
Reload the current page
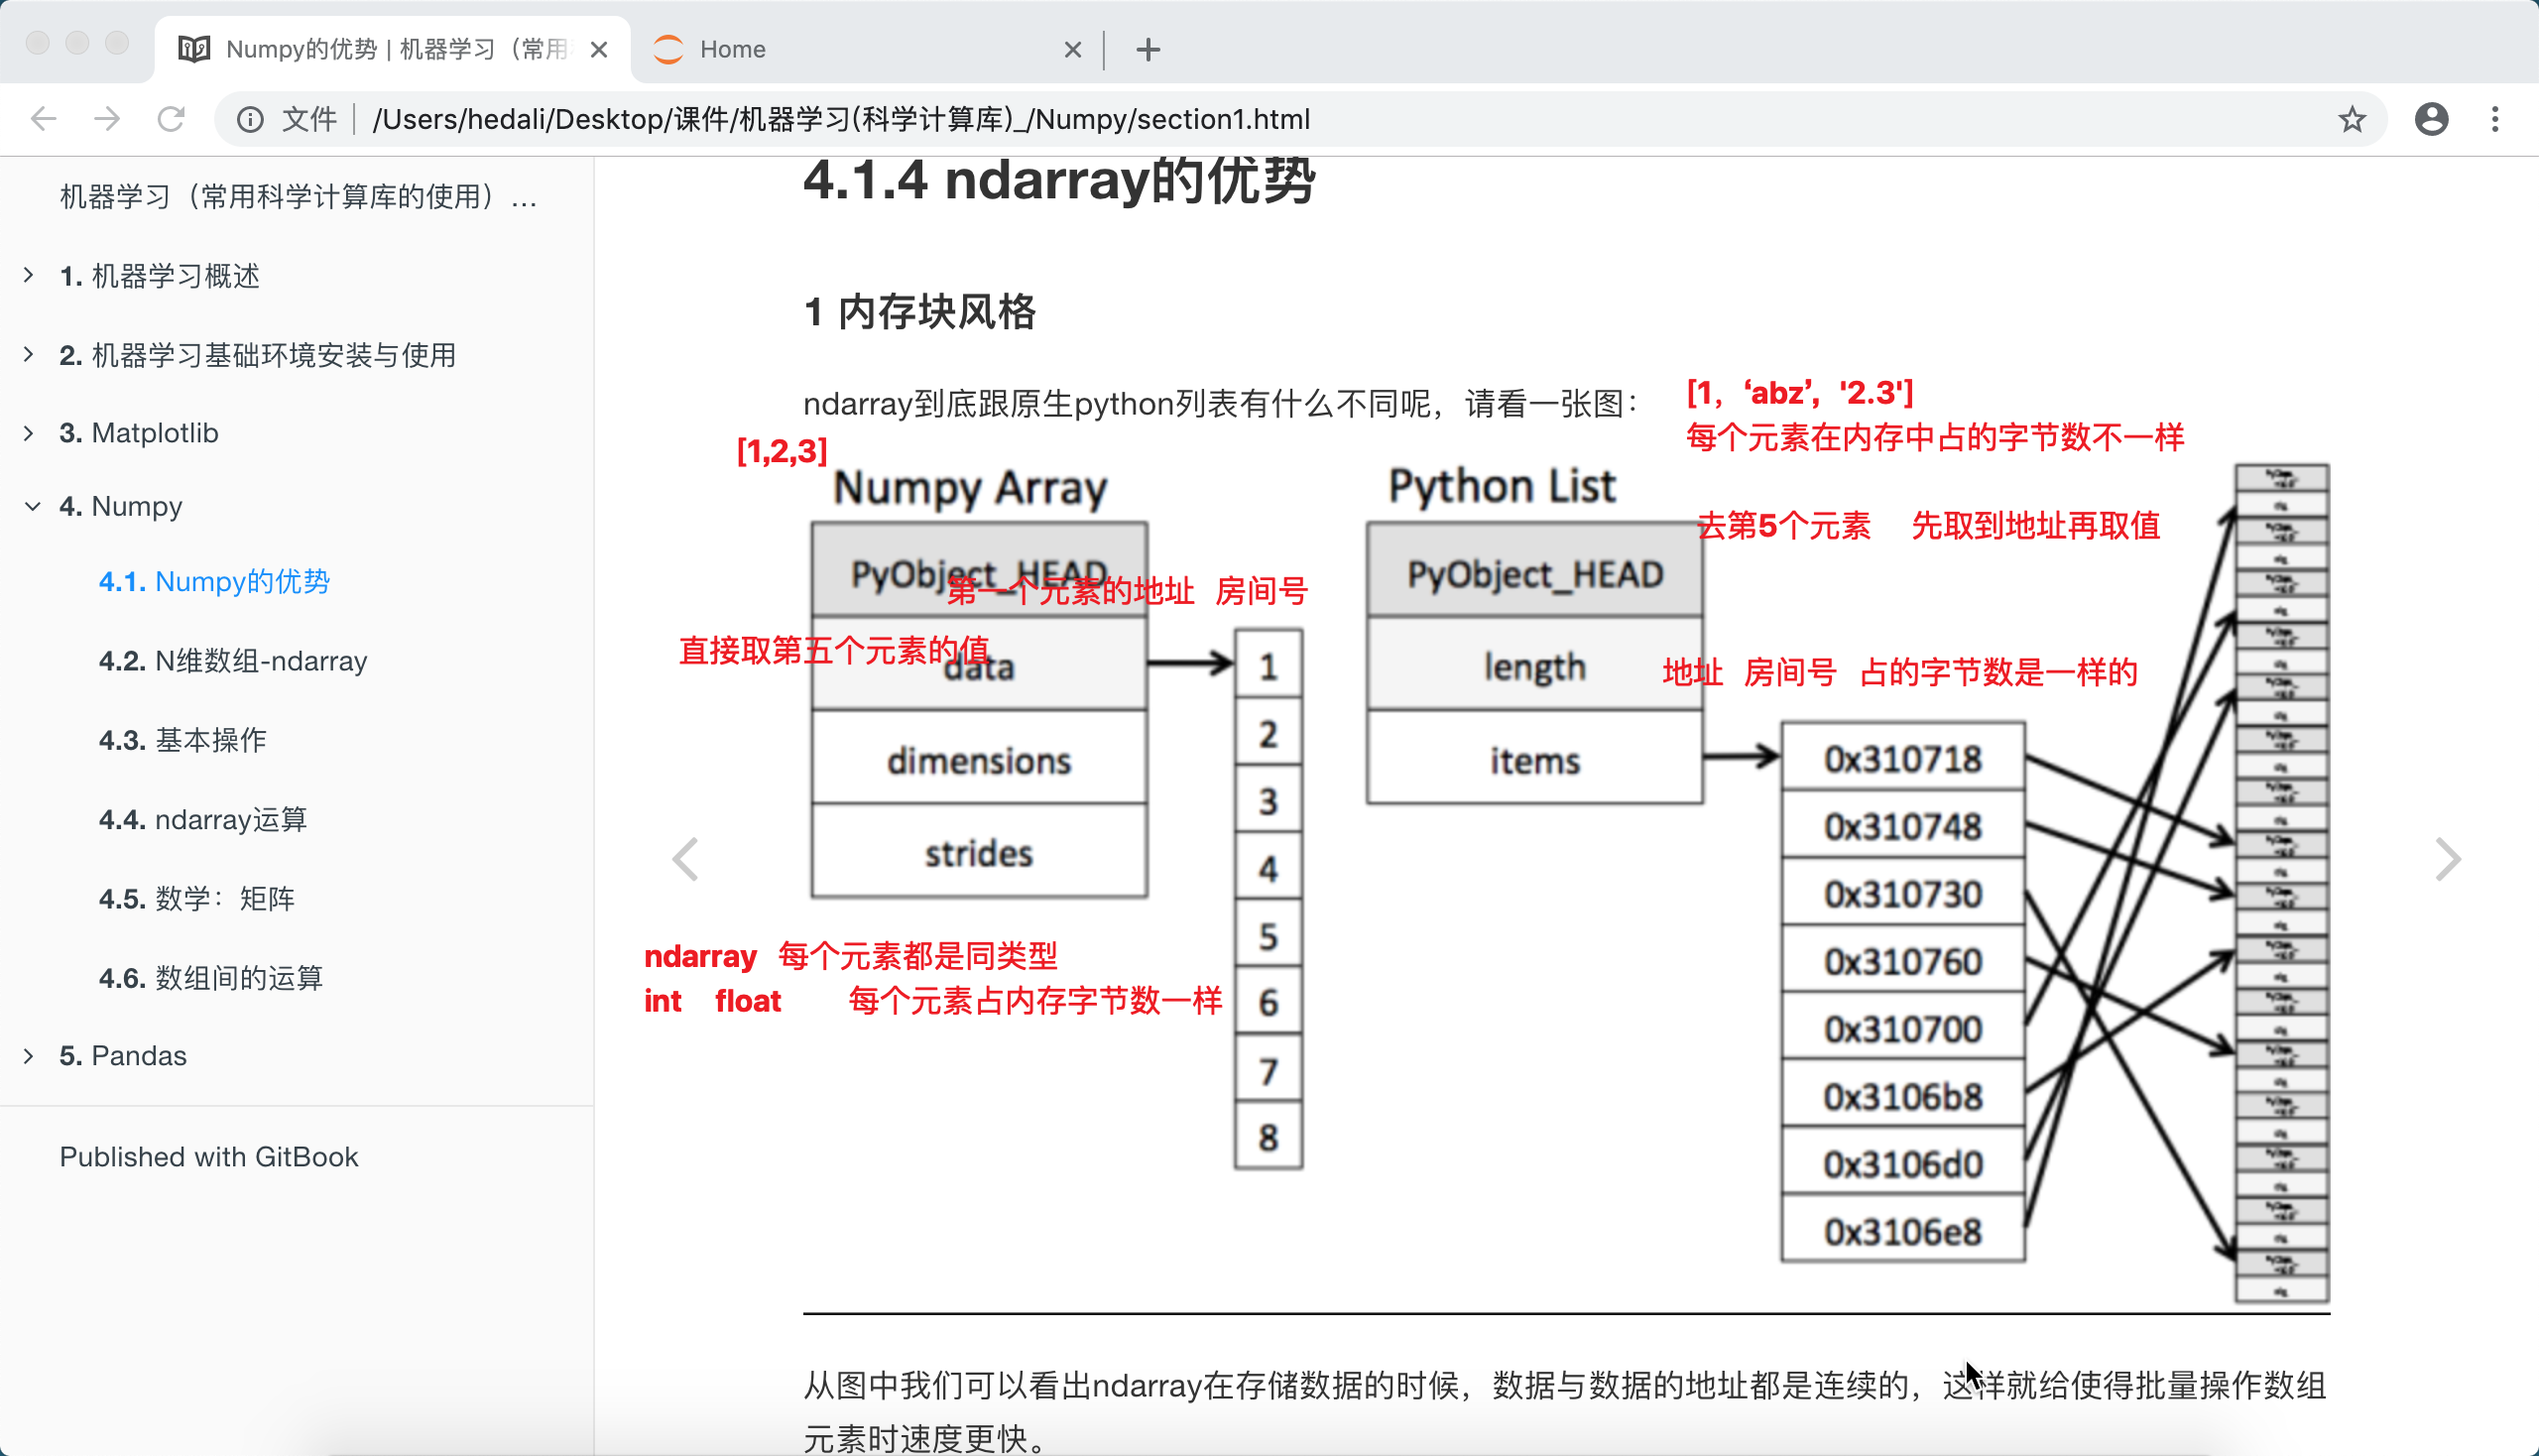click(171, 119)
